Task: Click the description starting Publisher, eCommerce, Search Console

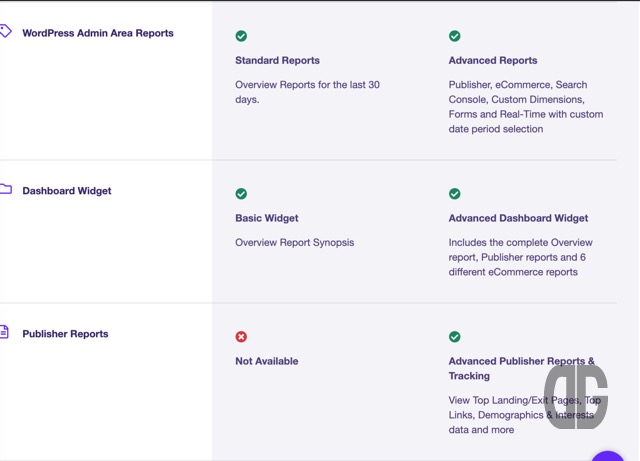Action: click(526, 107)
